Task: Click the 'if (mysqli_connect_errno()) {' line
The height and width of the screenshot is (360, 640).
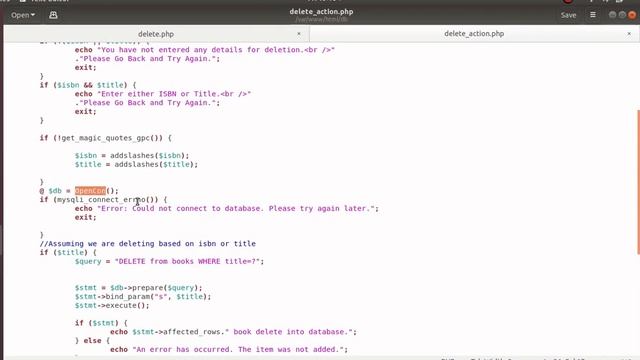Action: tap(103, 200)
